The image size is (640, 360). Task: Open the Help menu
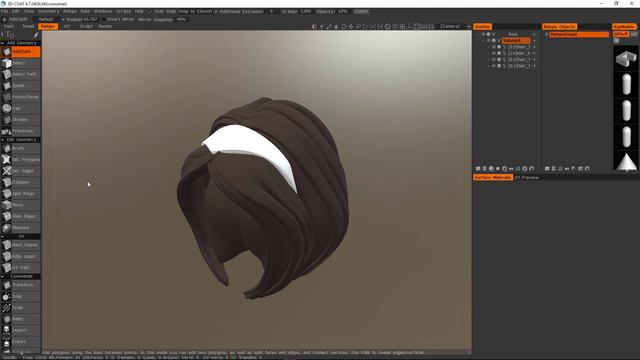[x=139, y=11]
